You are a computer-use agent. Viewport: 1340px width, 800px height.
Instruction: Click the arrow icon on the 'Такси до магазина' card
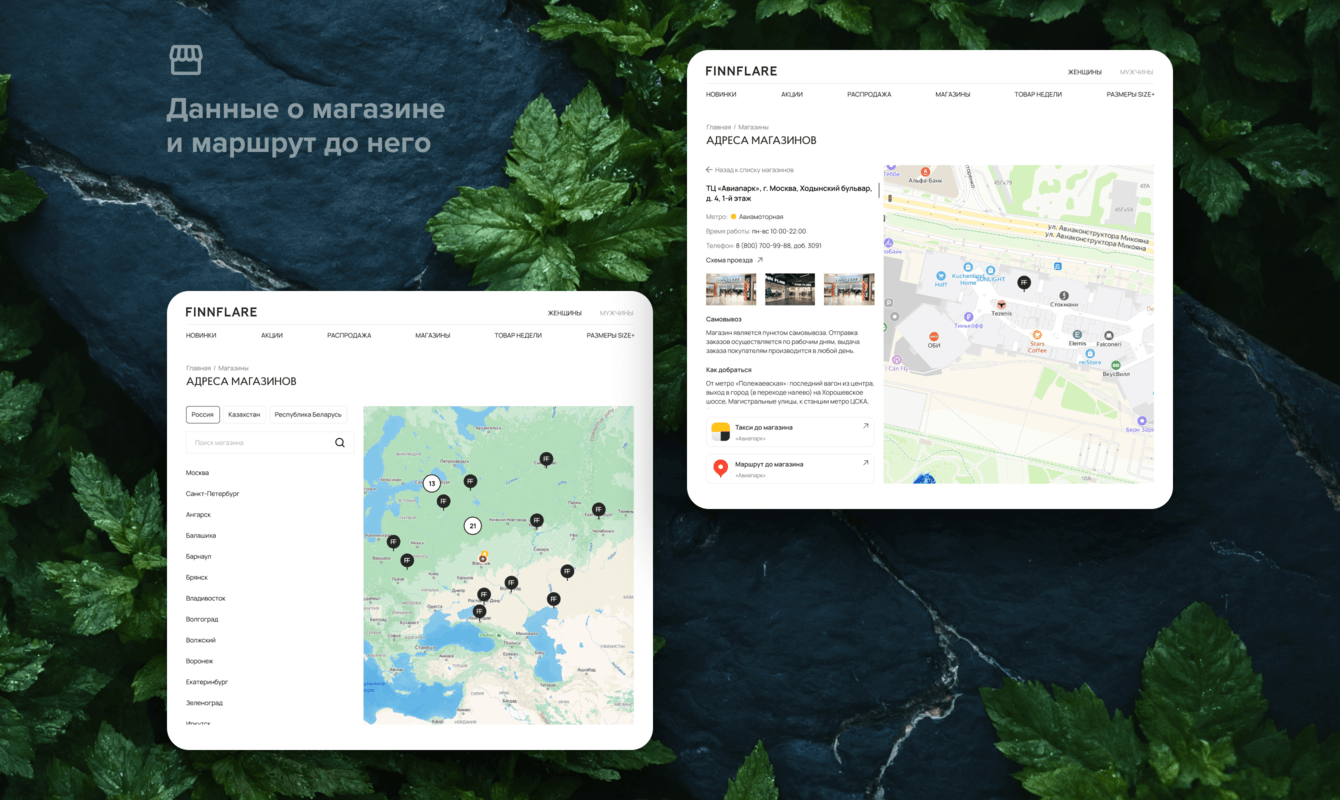point(866,427)
